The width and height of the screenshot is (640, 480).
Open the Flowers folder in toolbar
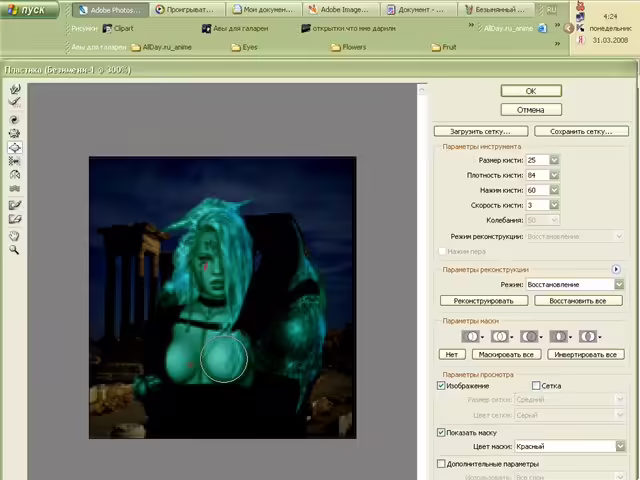point(349,47)
